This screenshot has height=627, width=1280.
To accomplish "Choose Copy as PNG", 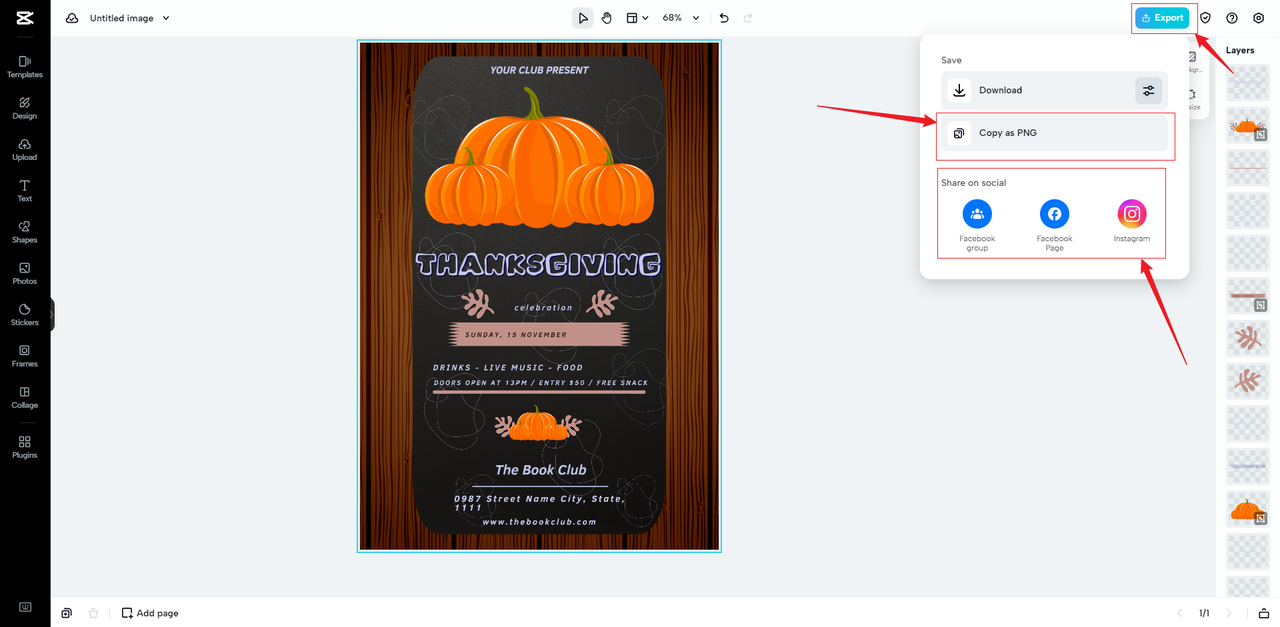I will 1054,133.
